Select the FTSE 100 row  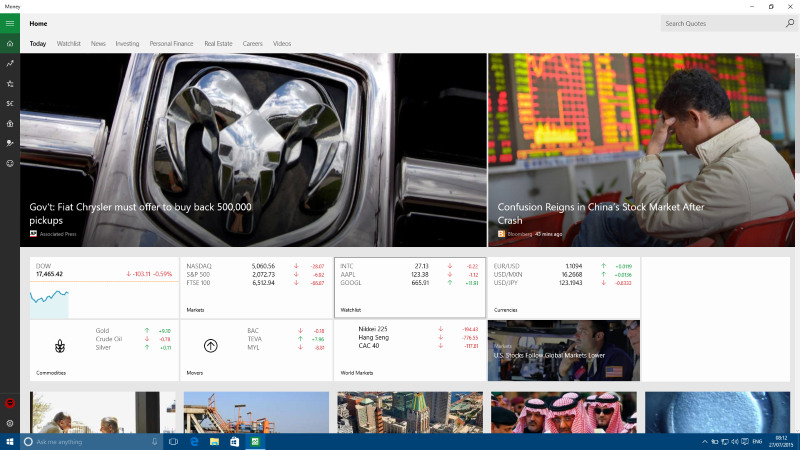255,282
